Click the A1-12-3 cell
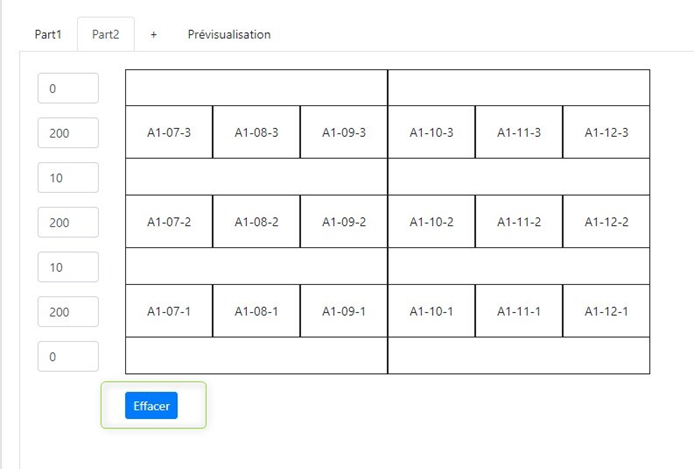The height and width of the screenshot is (469, 694). (606, 132)
